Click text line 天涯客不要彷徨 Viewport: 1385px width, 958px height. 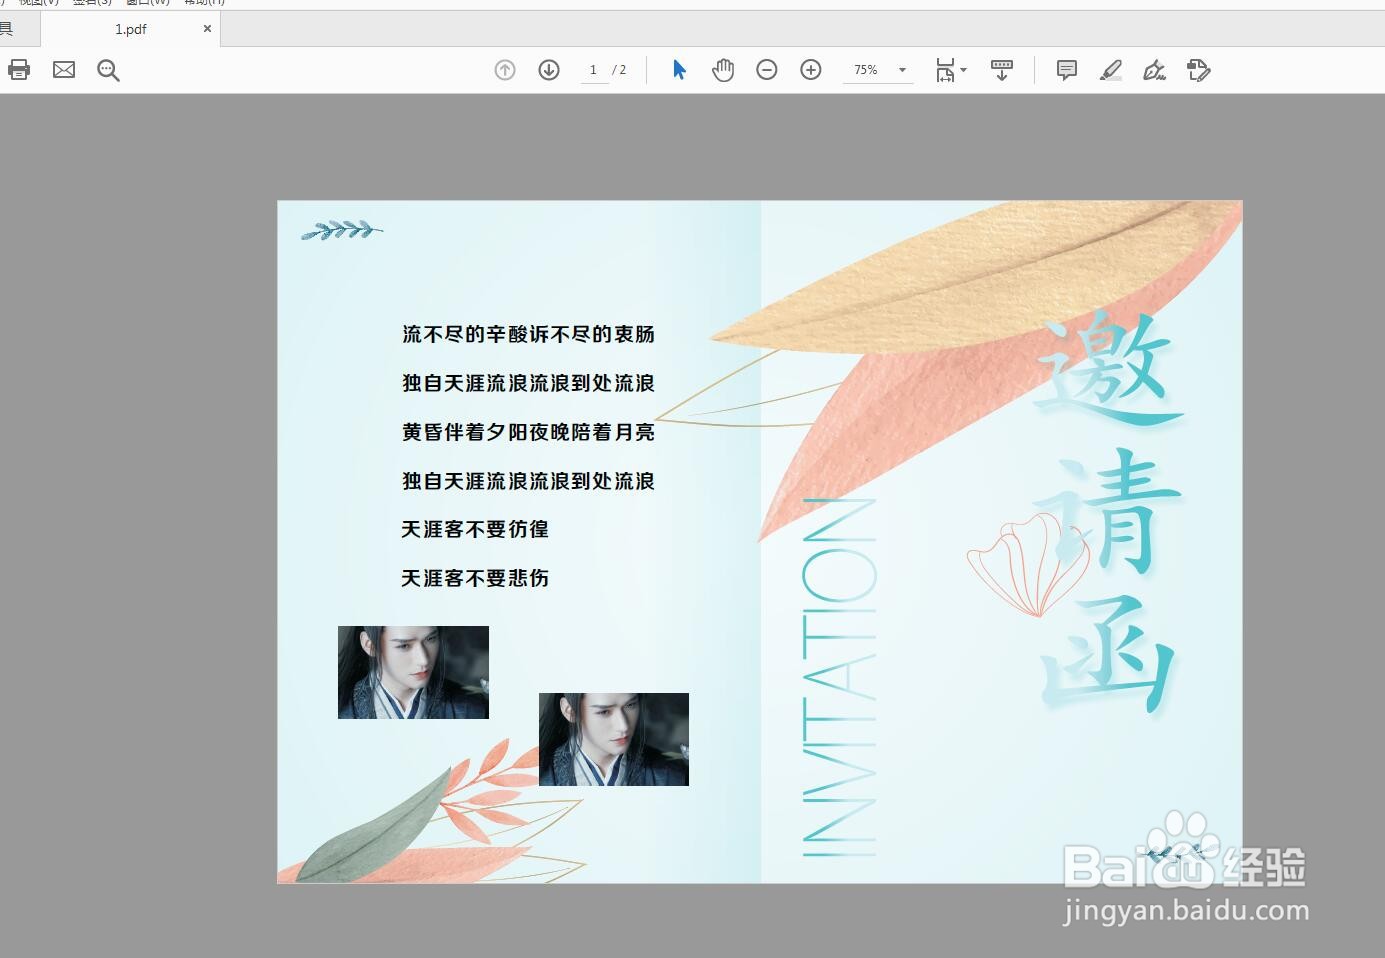pos(475,529)
